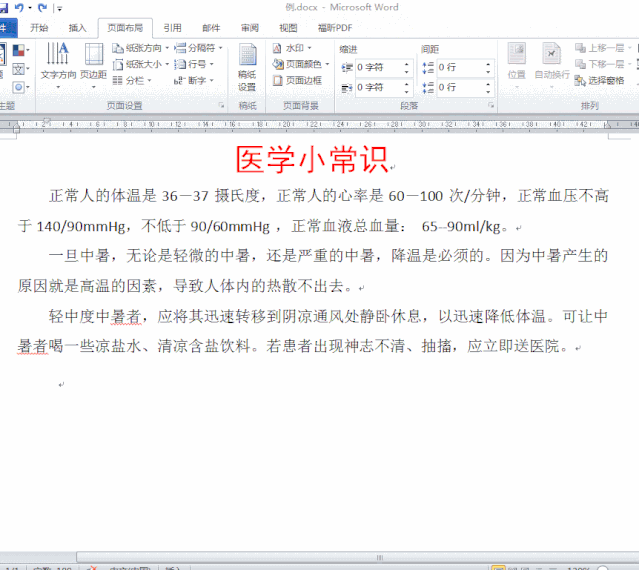Image resolution: width=639 pixels, height=570 pixels.
Task: Click the first line indent marker on ruler
Action: [x=46, y=120]
